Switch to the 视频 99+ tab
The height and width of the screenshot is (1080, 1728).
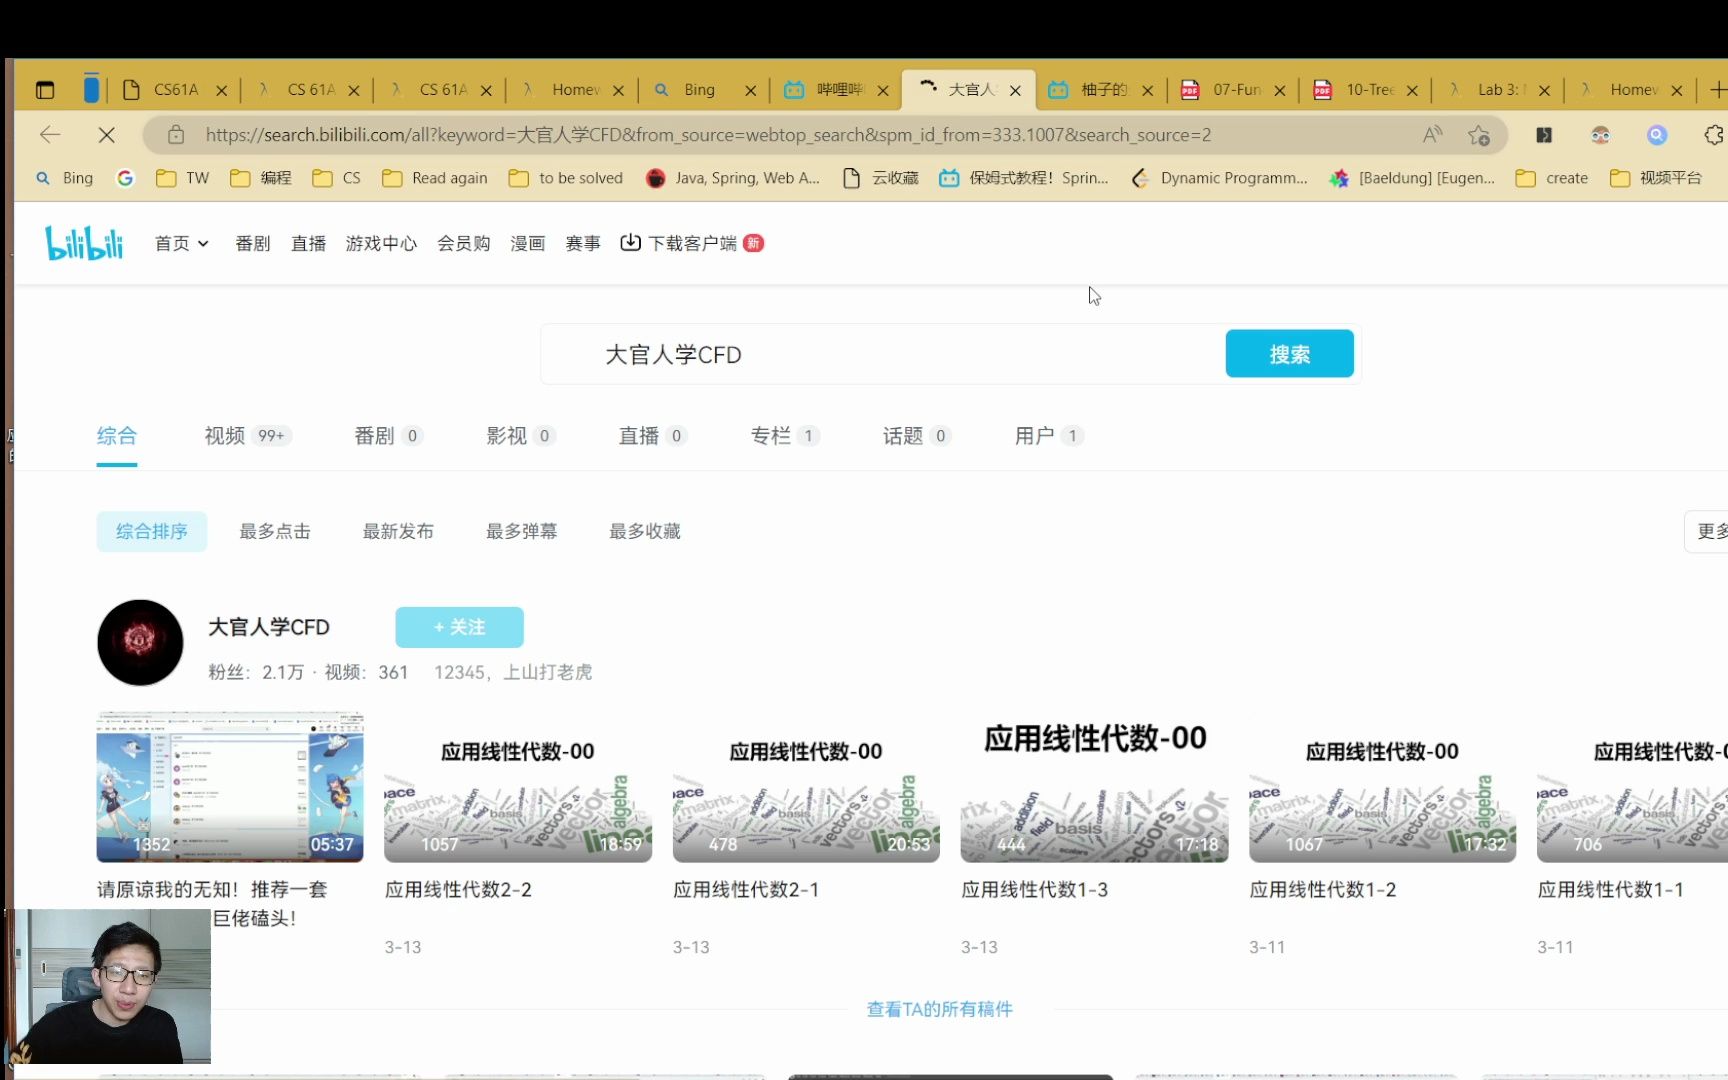[x=247, y=436]
